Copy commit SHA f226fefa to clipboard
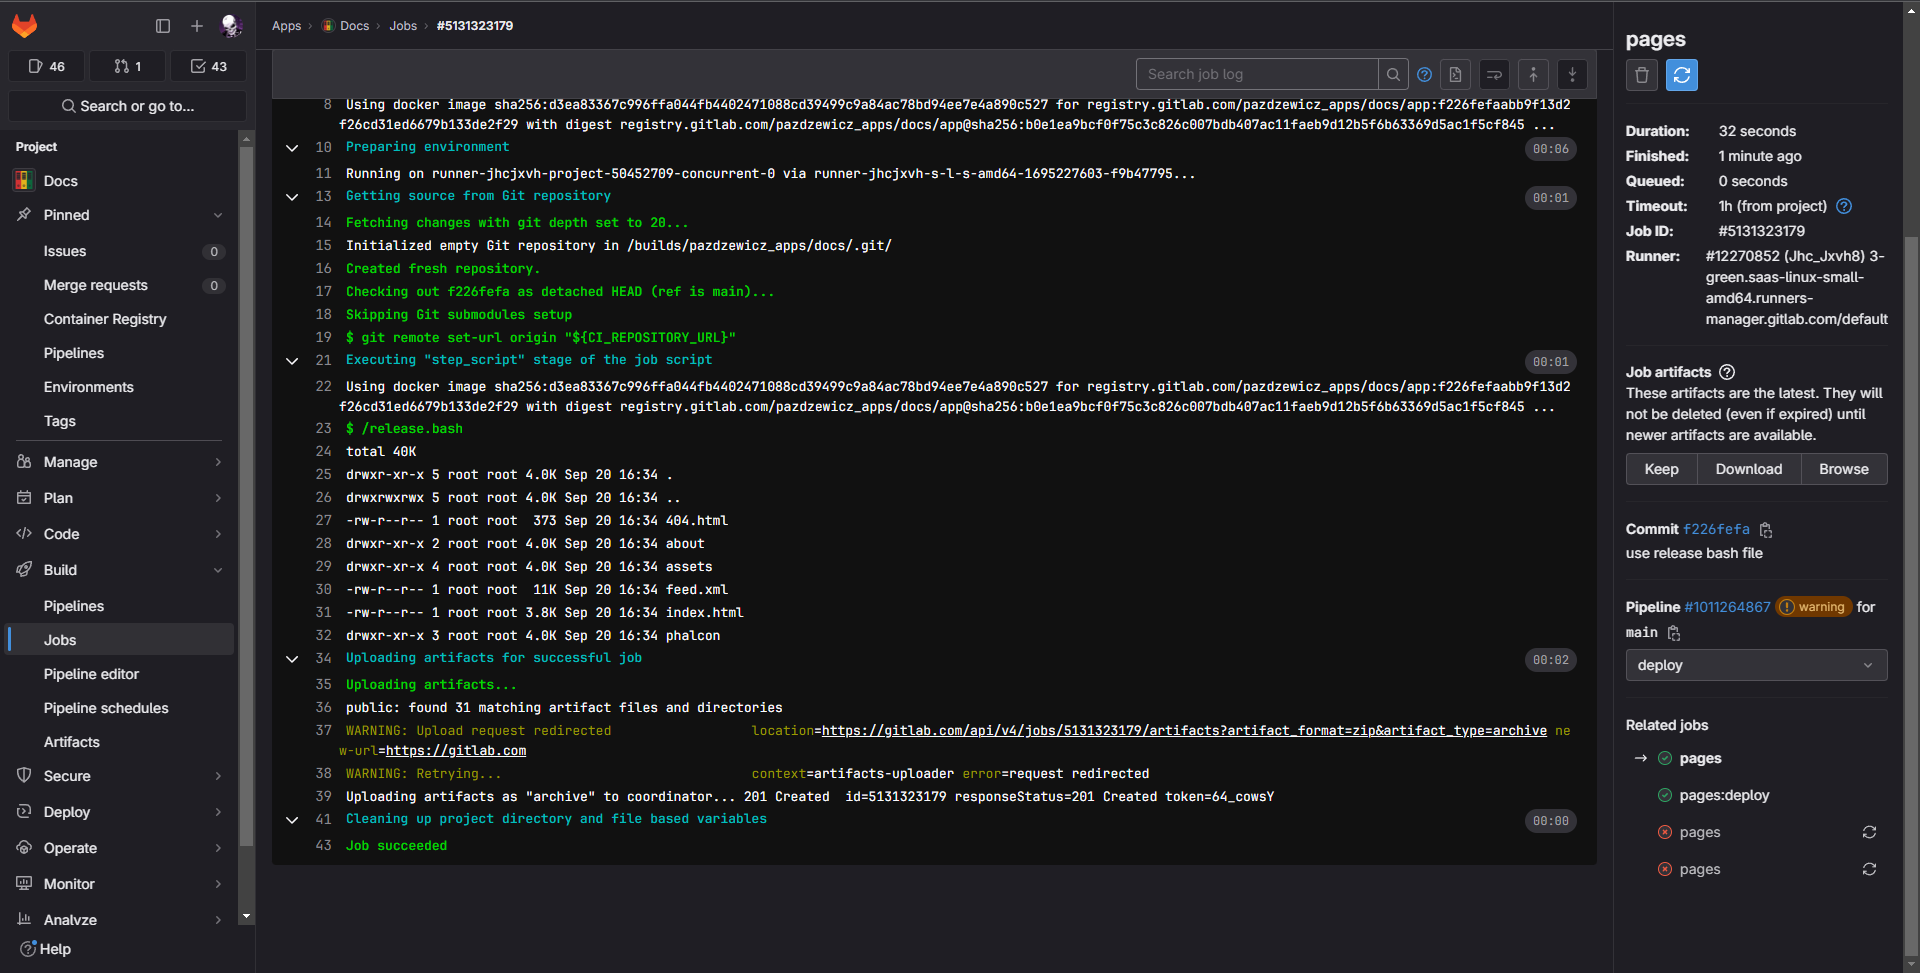 point(1766,530)
